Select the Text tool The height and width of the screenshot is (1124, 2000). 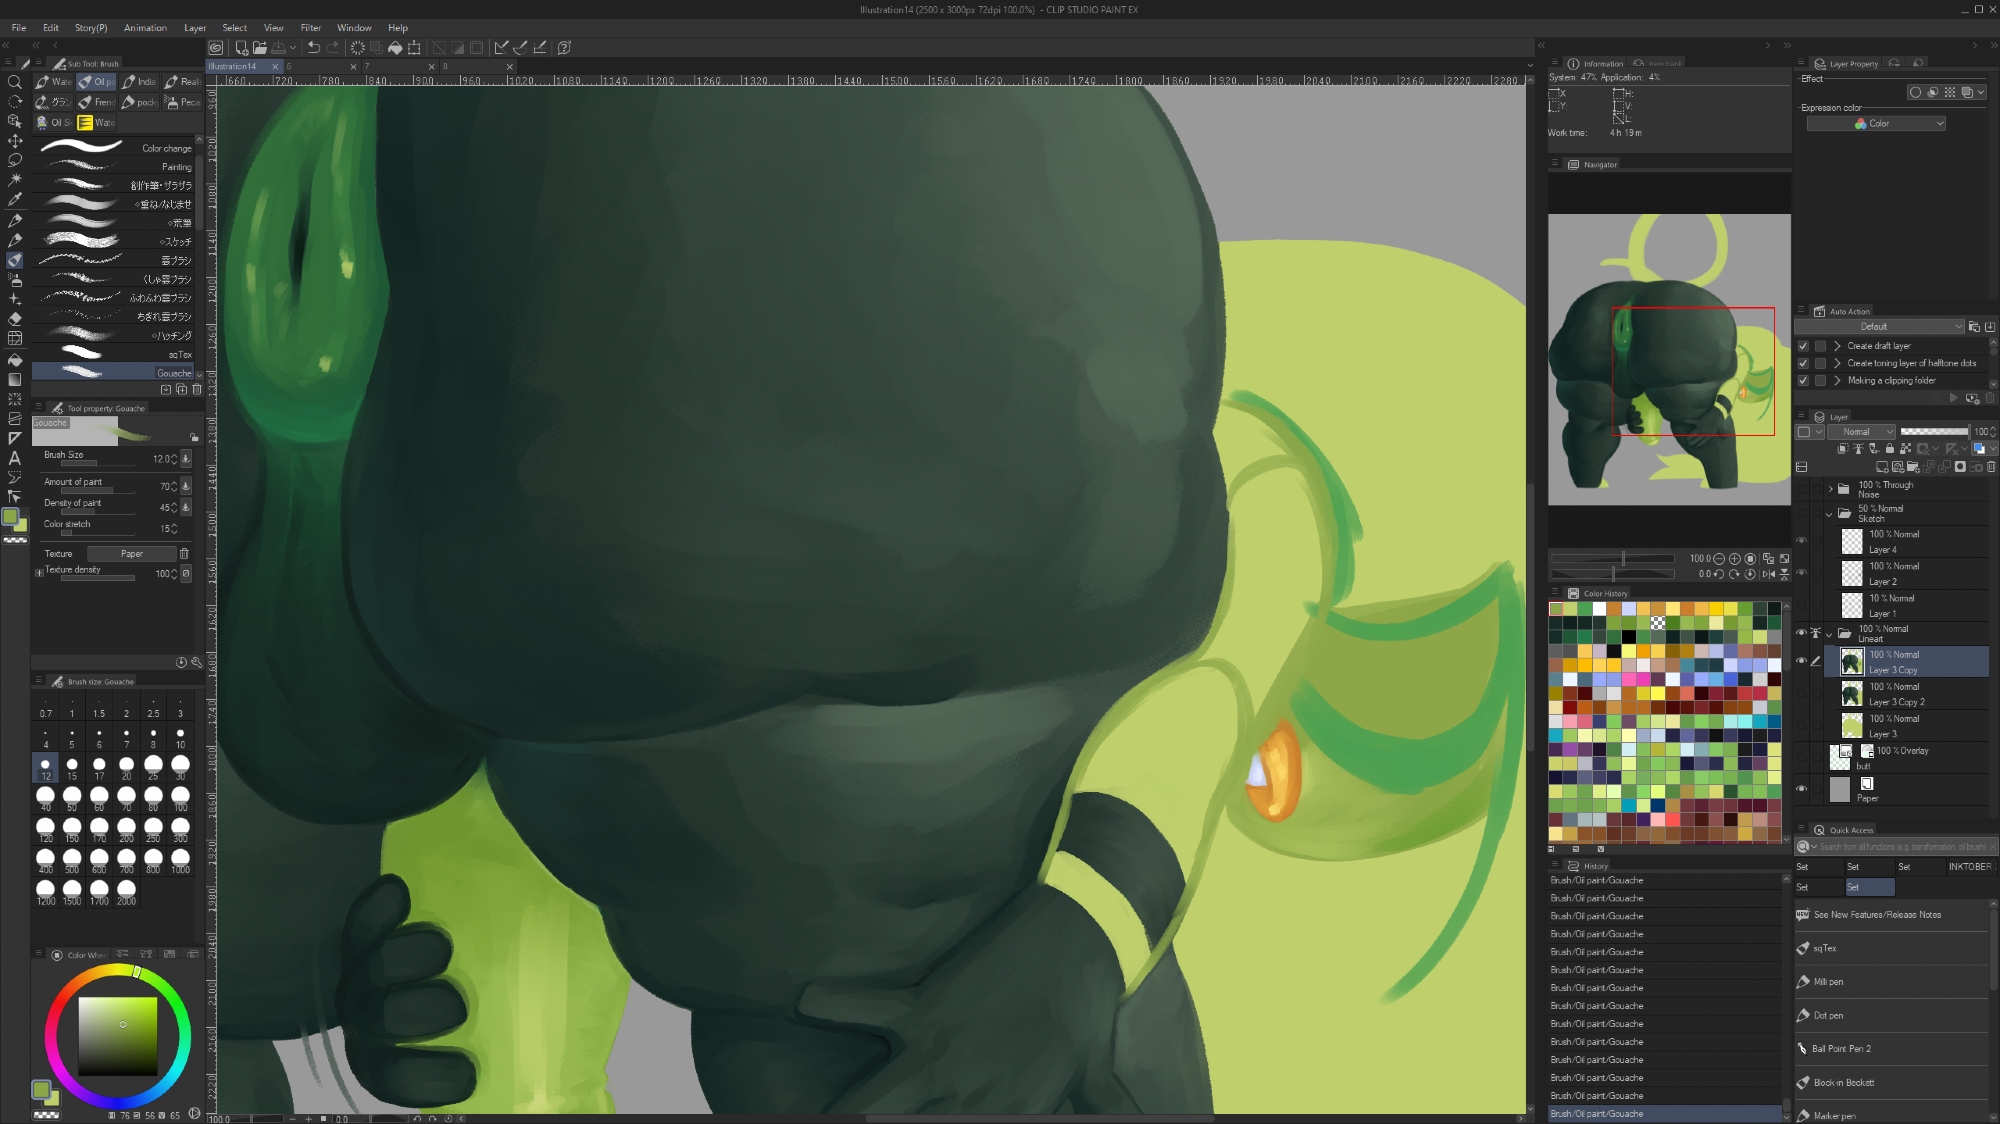tap(15, 458)
